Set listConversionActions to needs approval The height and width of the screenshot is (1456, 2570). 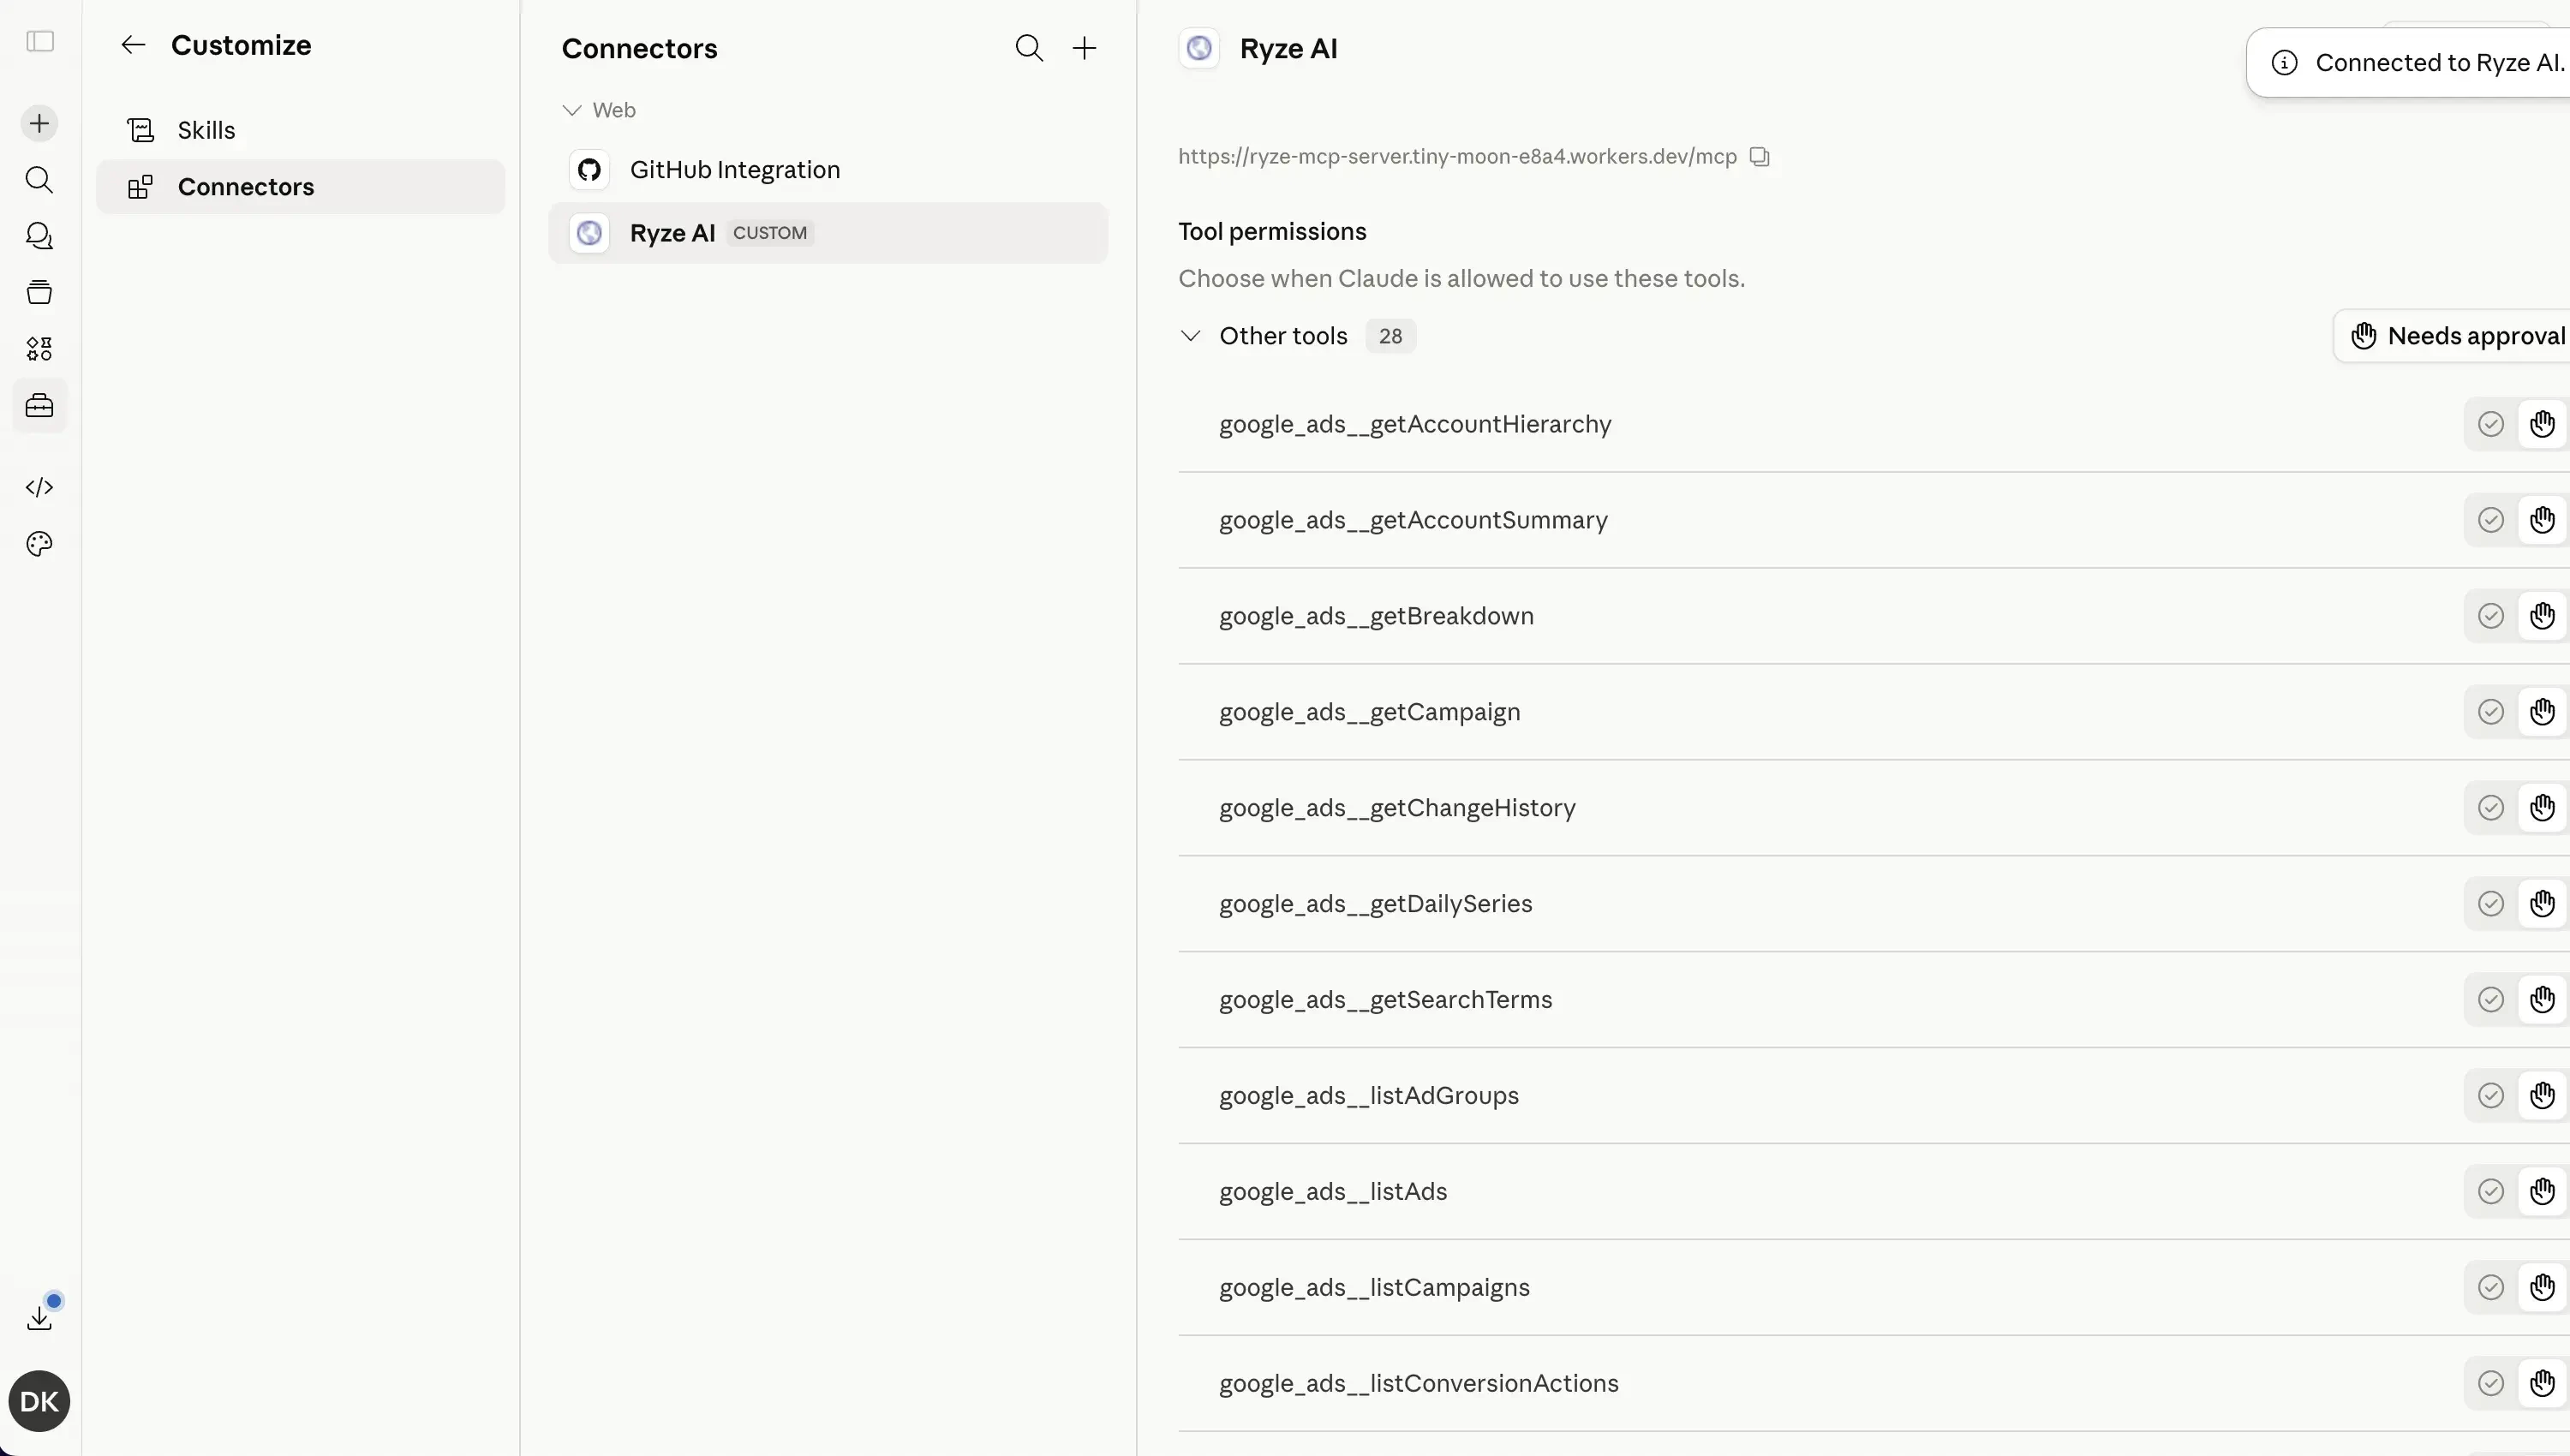2542,1384
